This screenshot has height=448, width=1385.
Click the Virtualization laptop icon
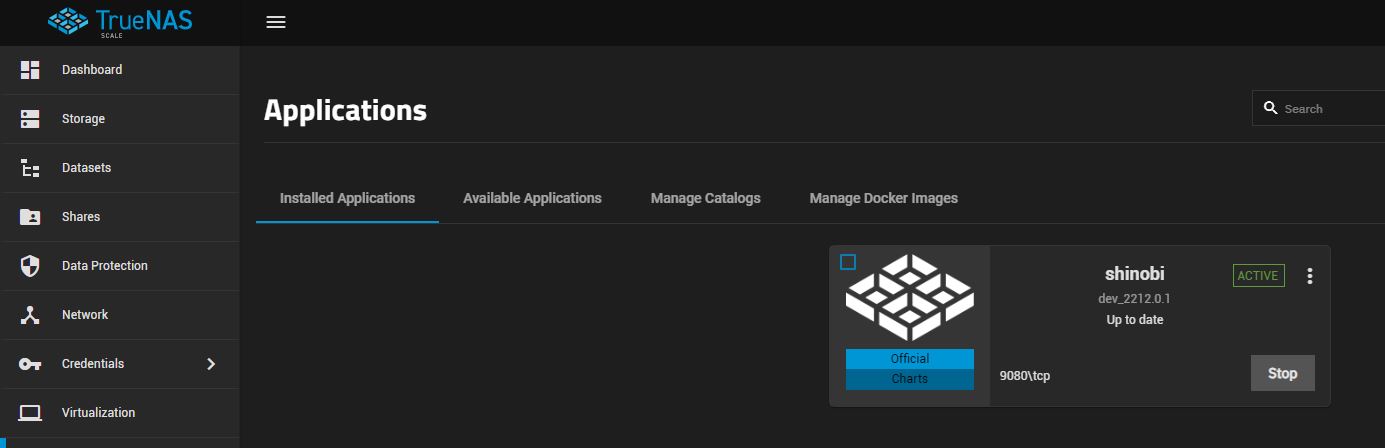[30, 413]
